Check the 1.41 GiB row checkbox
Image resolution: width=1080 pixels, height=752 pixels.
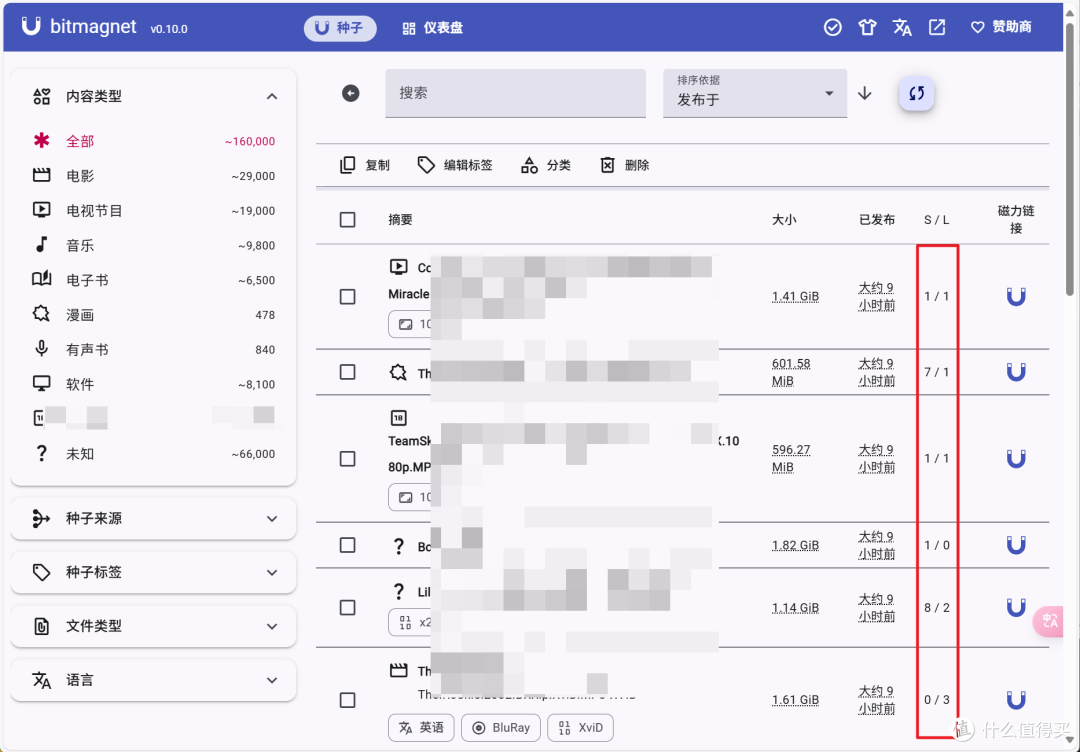point(348,297)
